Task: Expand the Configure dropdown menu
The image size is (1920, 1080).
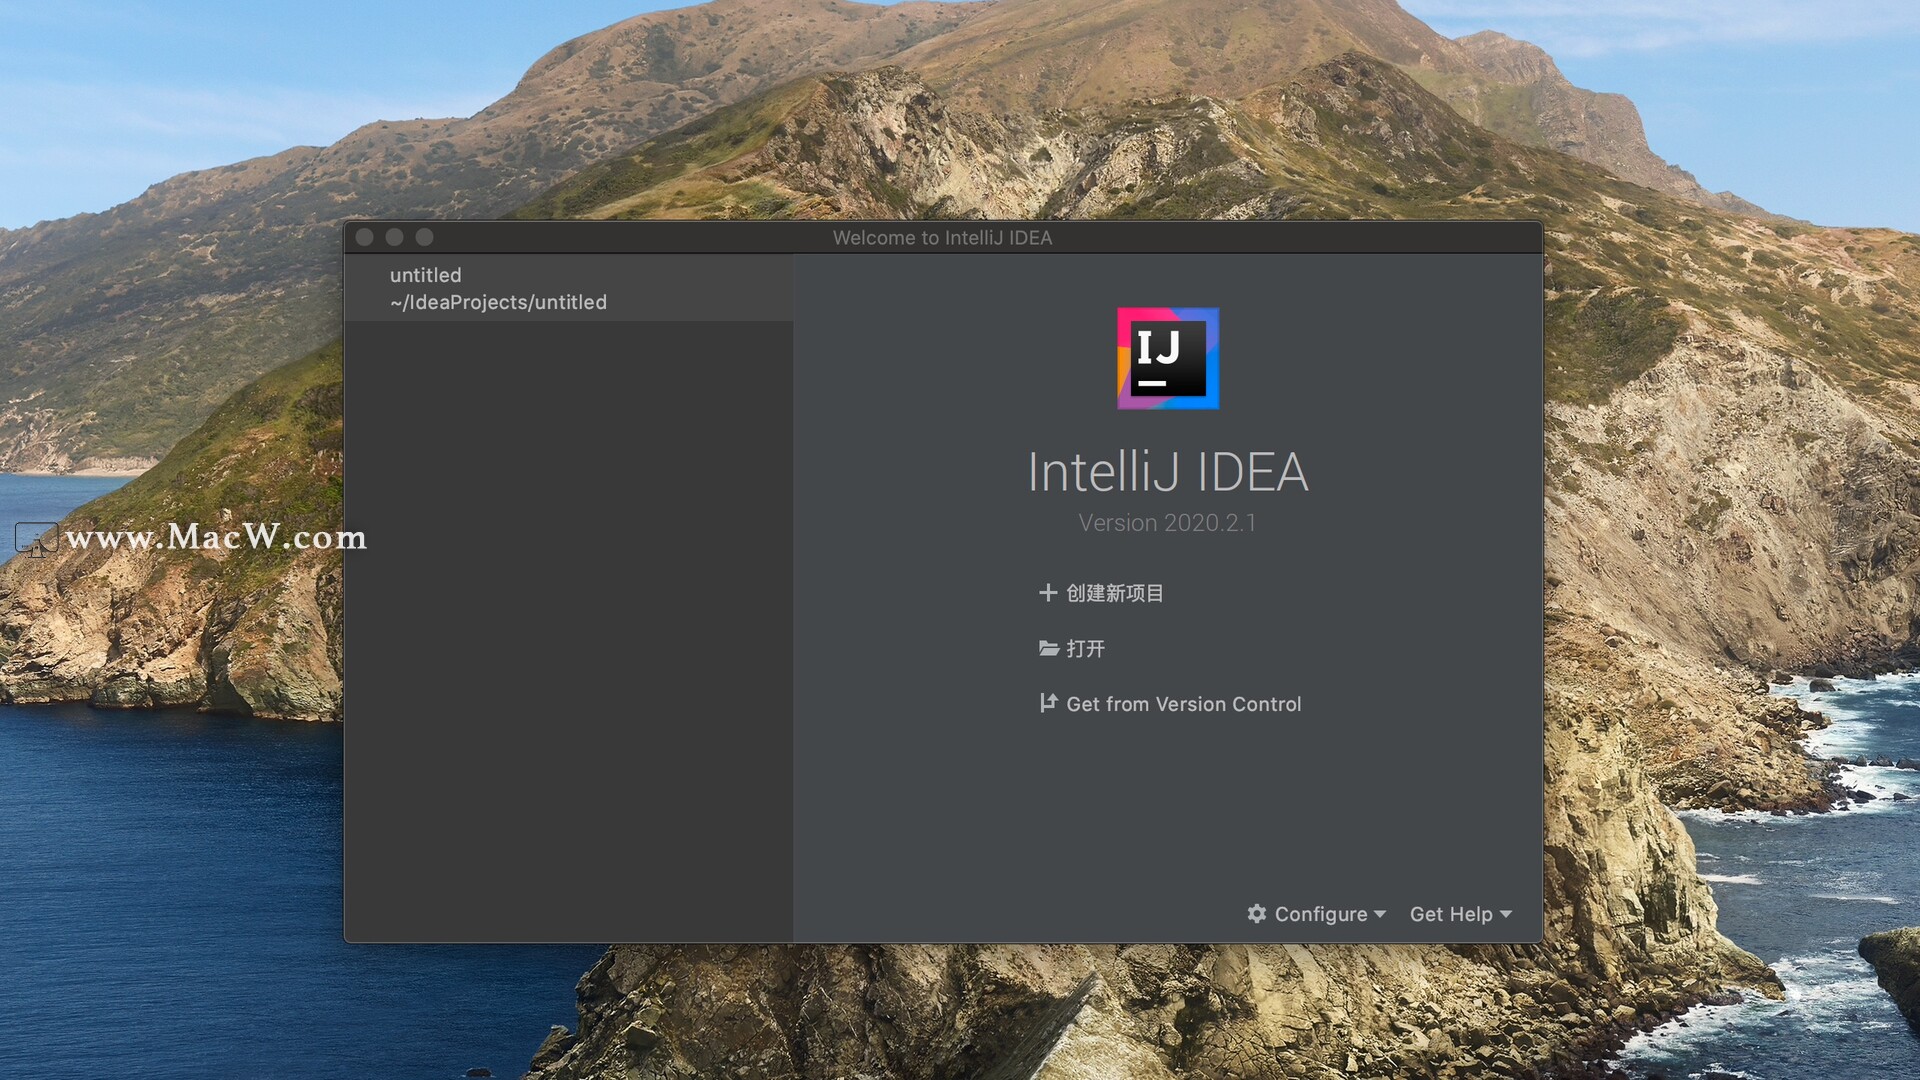Action: coord(1317,914)
